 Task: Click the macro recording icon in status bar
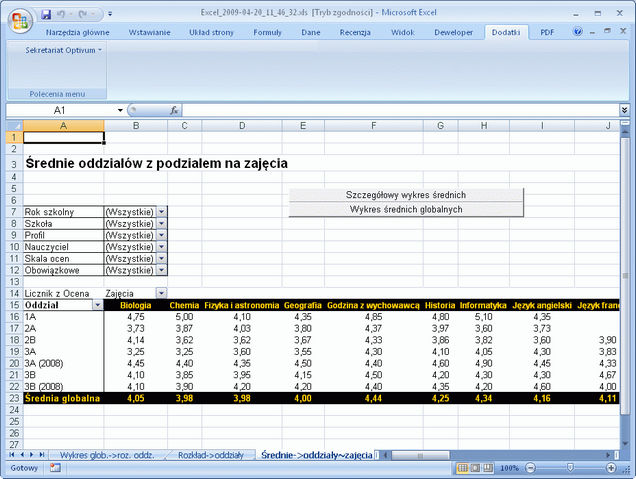point(55,468)
